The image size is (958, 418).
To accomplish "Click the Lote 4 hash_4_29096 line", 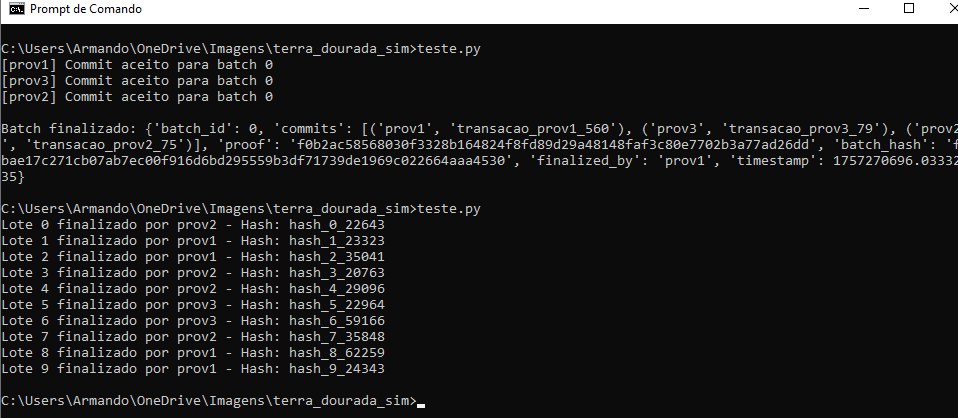I will 193,288.
